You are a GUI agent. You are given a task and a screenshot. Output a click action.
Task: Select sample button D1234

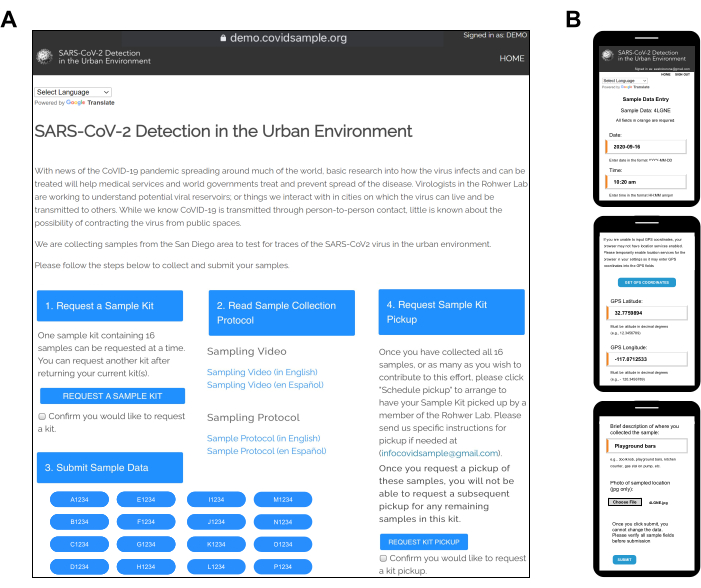pyautogui.click(x=79, y=567)
